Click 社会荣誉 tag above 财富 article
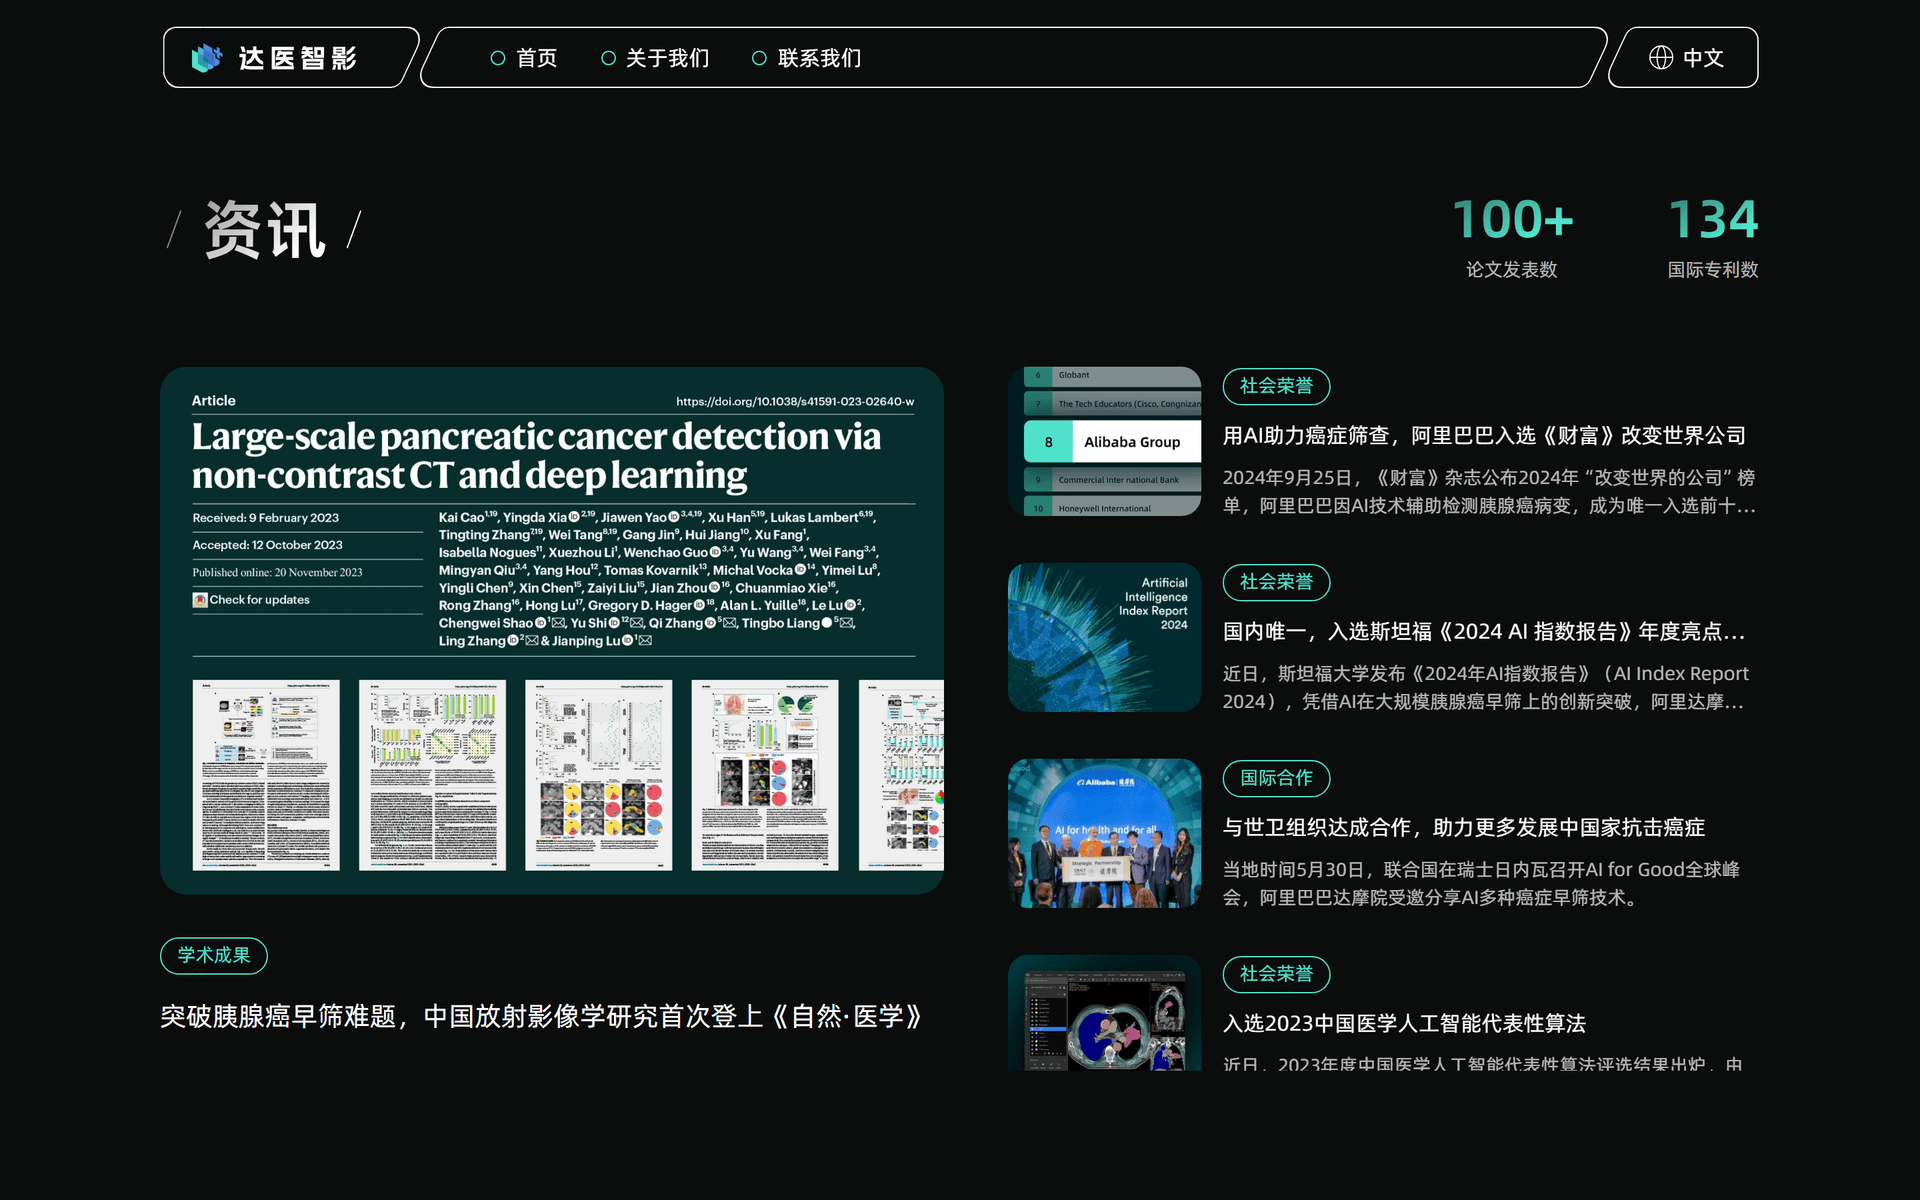Image resolution: width=1920 pixels, height=1200 pixels. (1276, 386)
